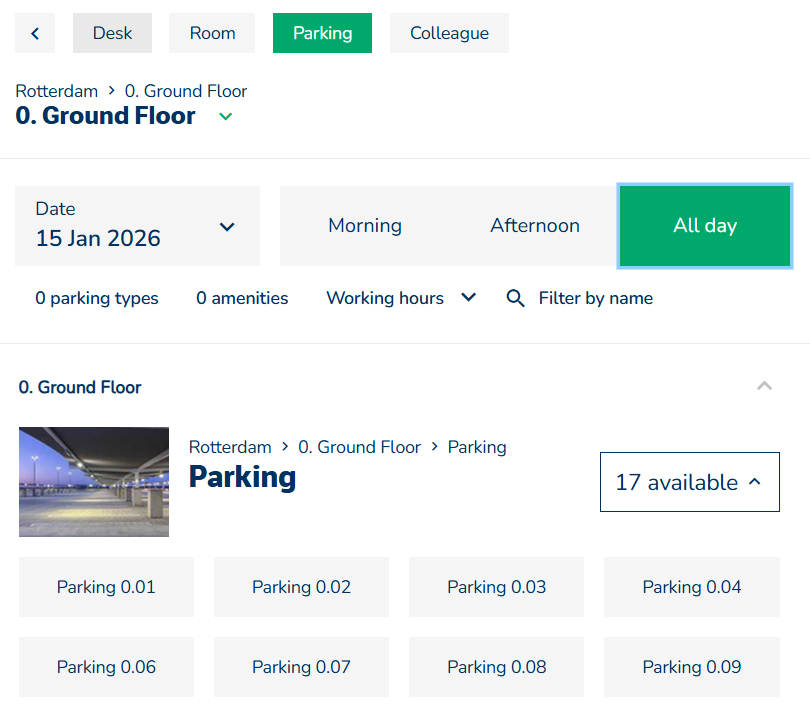Select the Parking tab

pyautogui.click(x=322, y=33)
